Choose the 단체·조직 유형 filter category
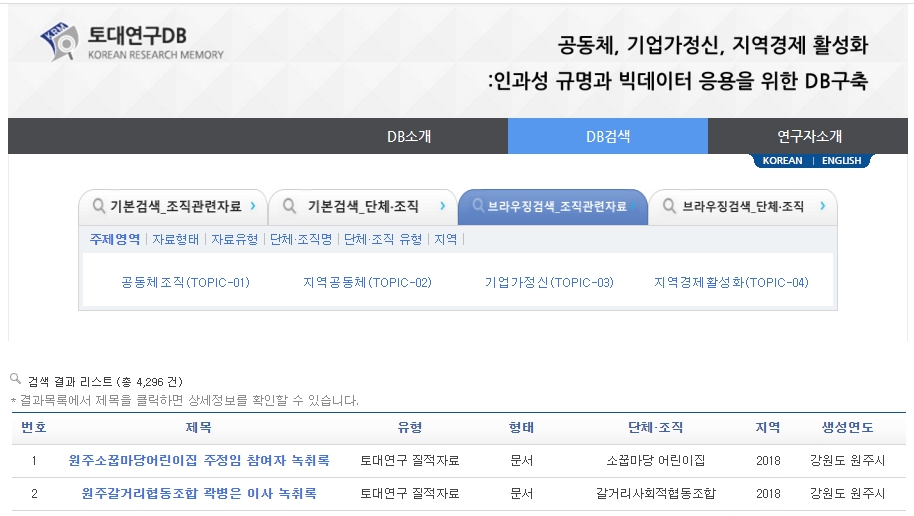The width and height of the screenshot is (914, 516). click(383, 239)
